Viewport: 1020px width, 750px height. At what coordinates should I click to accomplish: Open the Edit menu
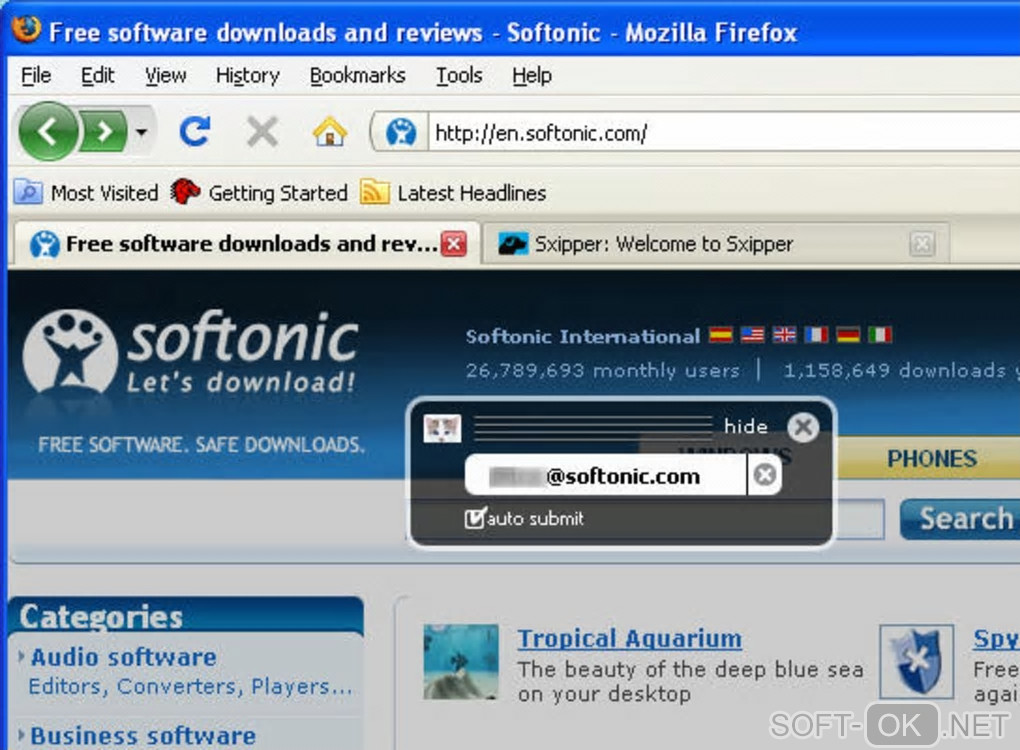(x=98, y=75)
